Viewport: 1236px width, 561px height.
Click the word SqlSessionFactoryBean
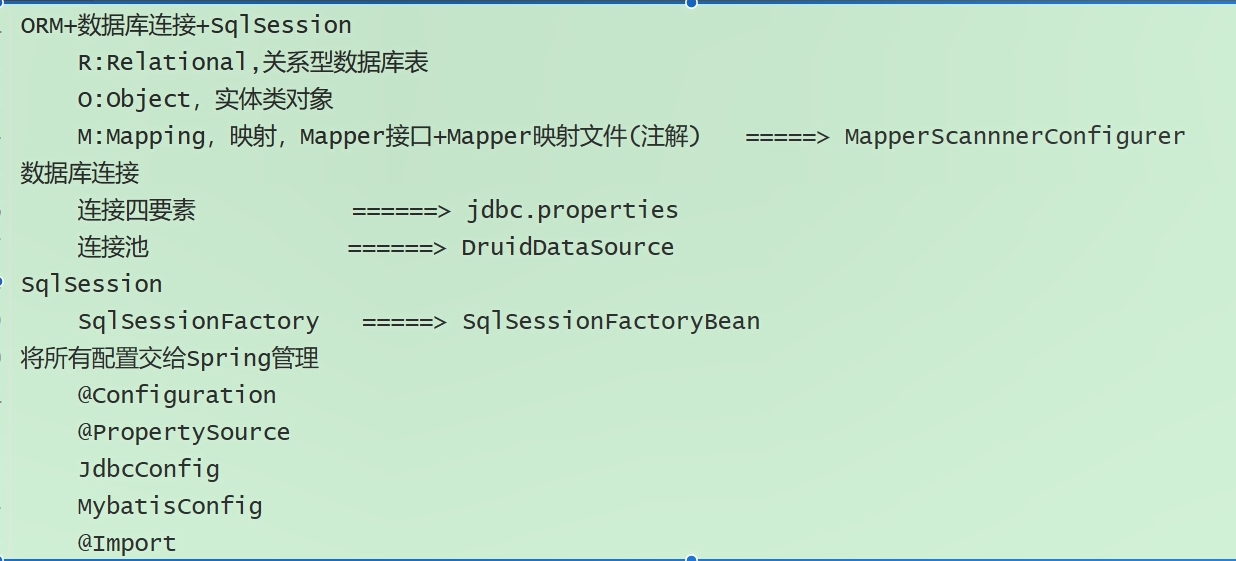click(x=611, y=321)
